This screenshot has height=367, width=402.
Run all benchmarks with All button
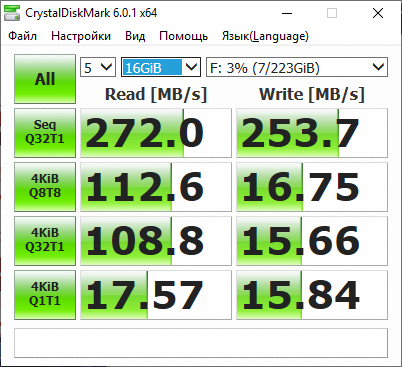point(45,79)
